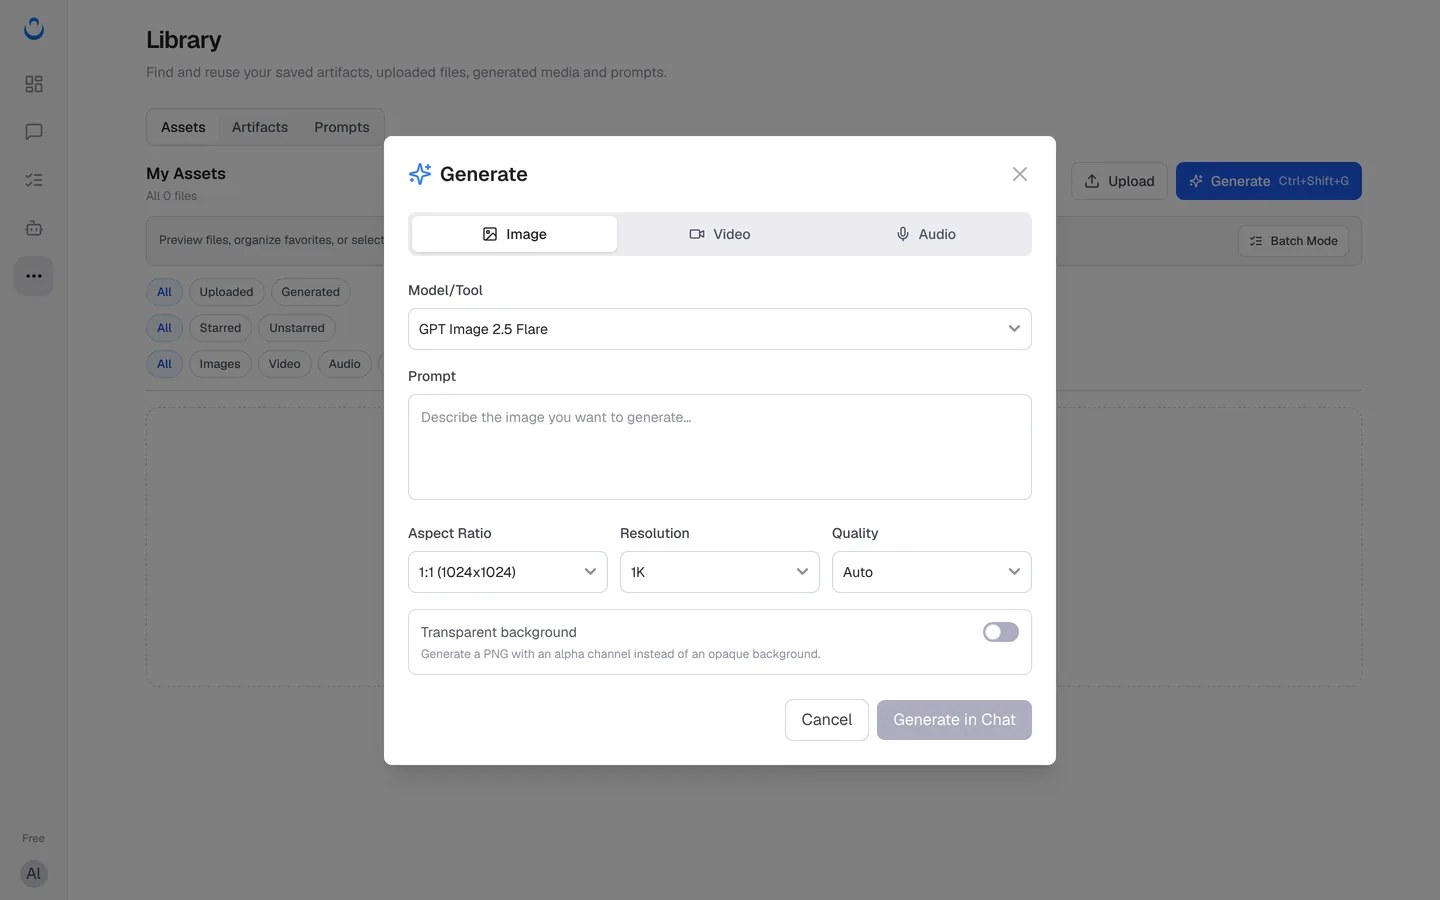
Task: Click into the Prompt text area
Action: [x=720, y=447]
